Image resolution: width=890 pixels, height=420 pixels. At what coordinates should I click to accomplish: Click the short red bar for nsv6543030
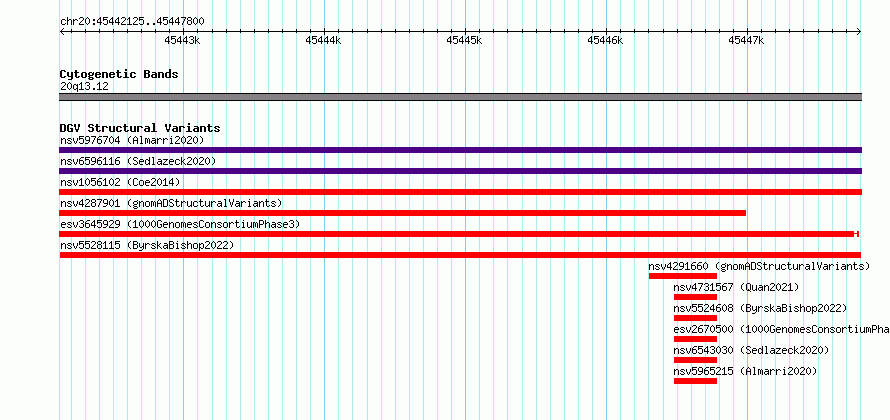pyautogui.click(x=695, y=360)
